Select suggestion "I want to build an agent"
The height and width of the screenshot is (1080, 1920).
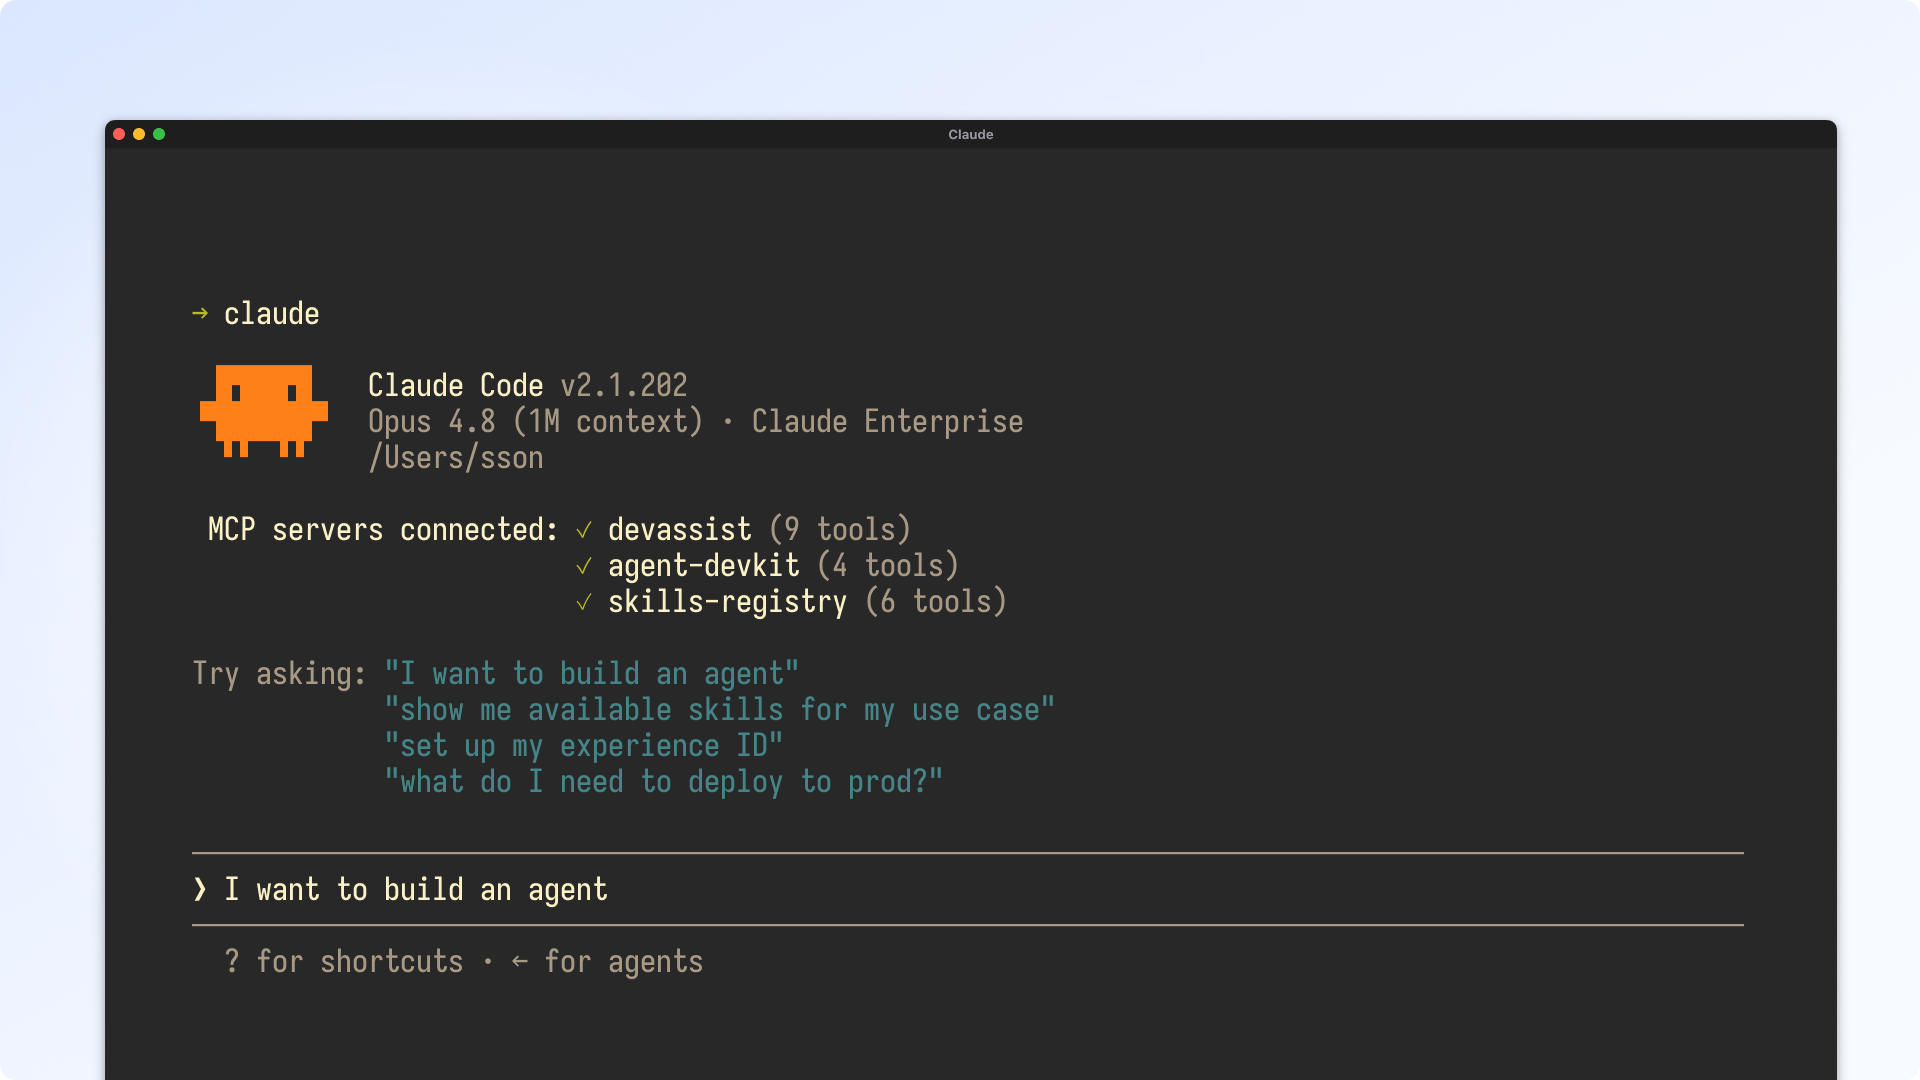[592, 674]
